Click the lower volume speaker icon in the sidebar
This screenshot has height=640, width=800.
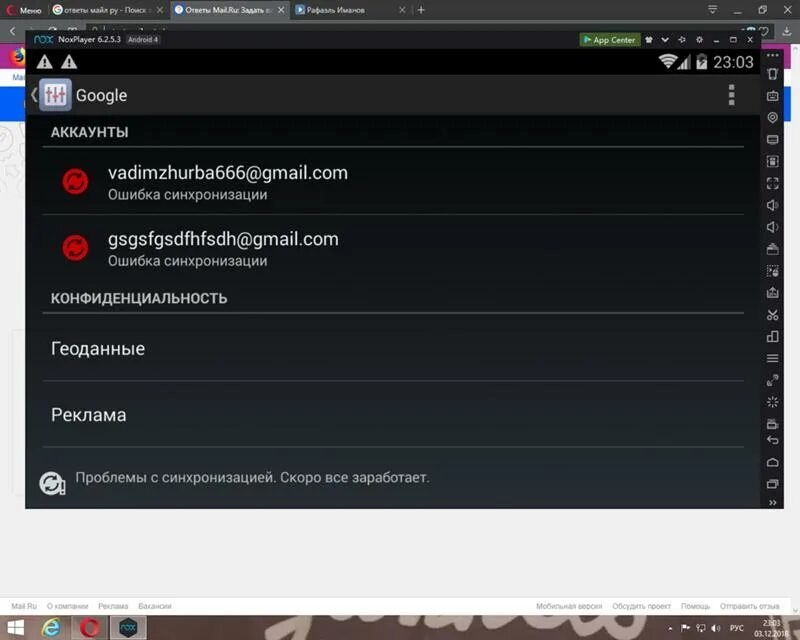[772, 227]
